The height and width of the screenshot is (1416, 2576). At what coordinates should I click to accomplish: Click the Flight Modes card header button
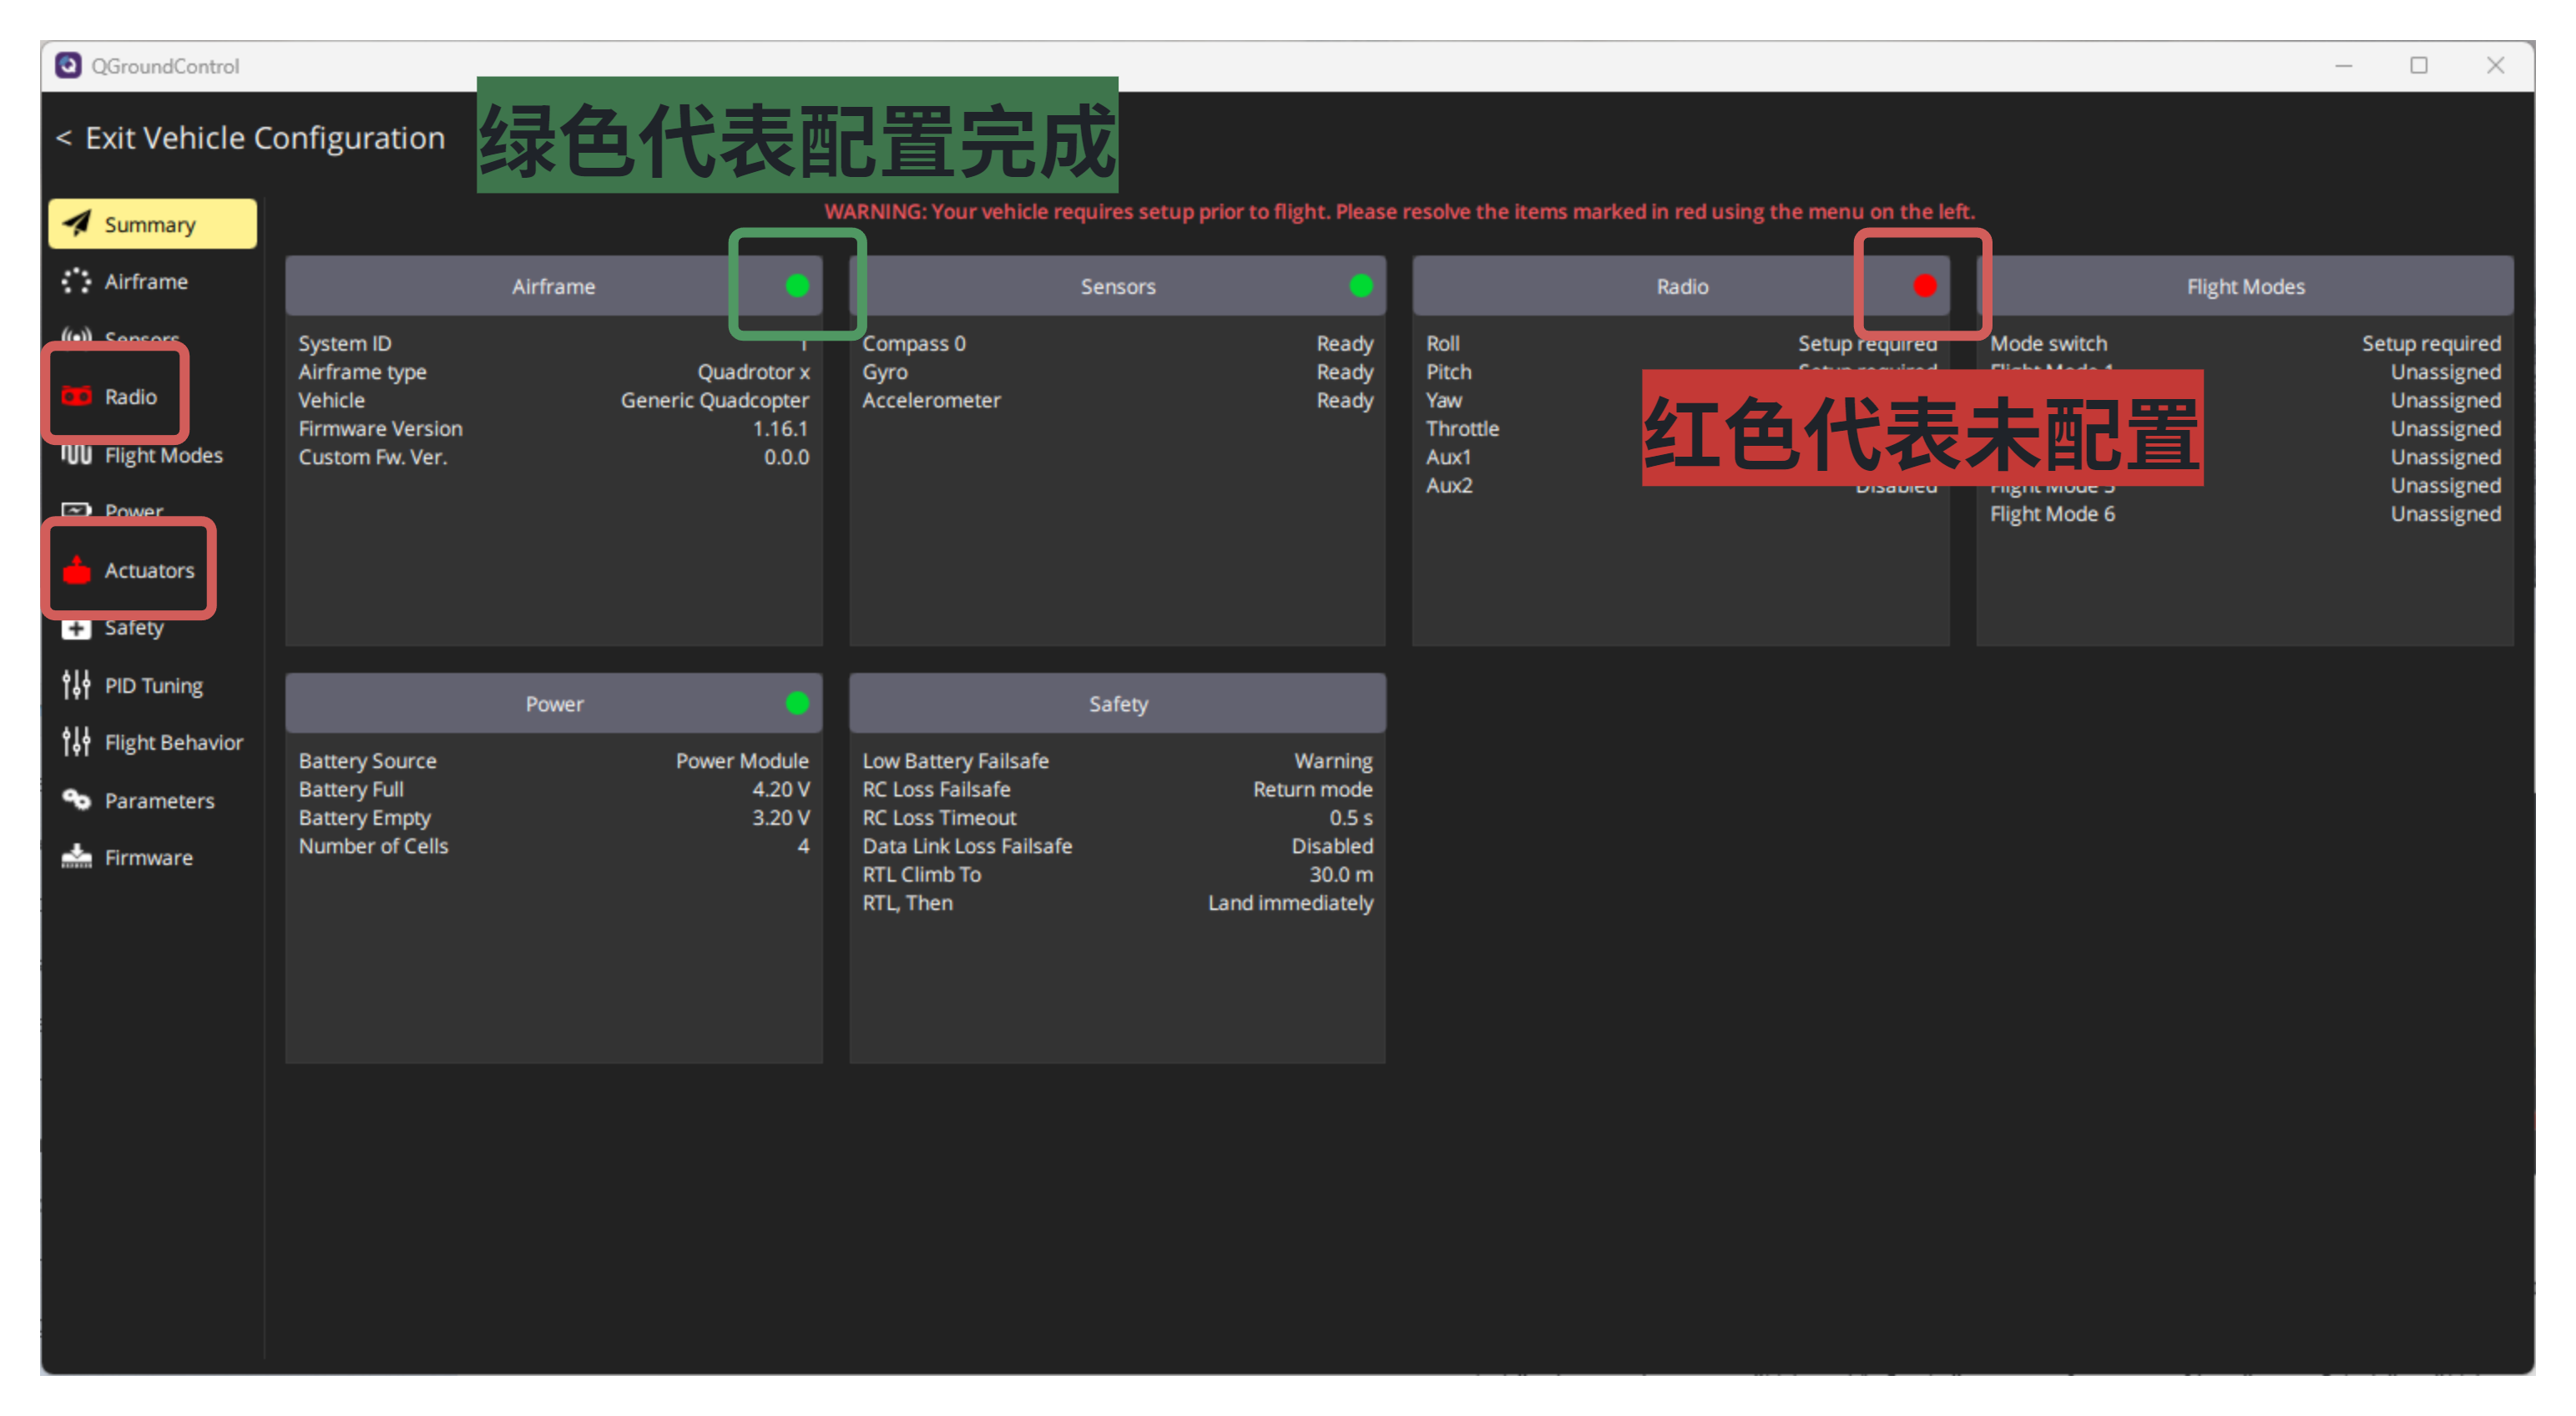point(2245,286)
